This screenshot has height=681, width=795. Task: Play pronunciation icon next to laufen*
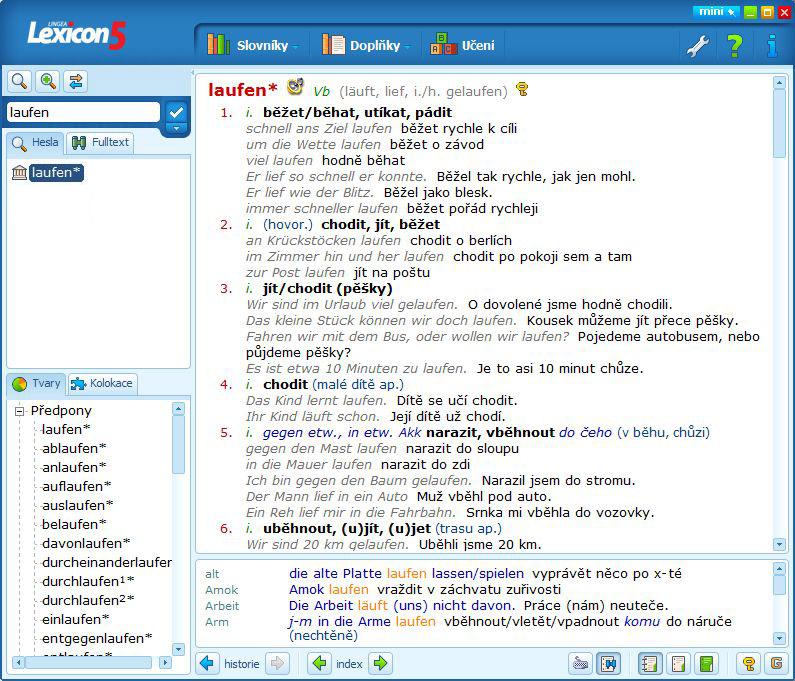[295, 89]
